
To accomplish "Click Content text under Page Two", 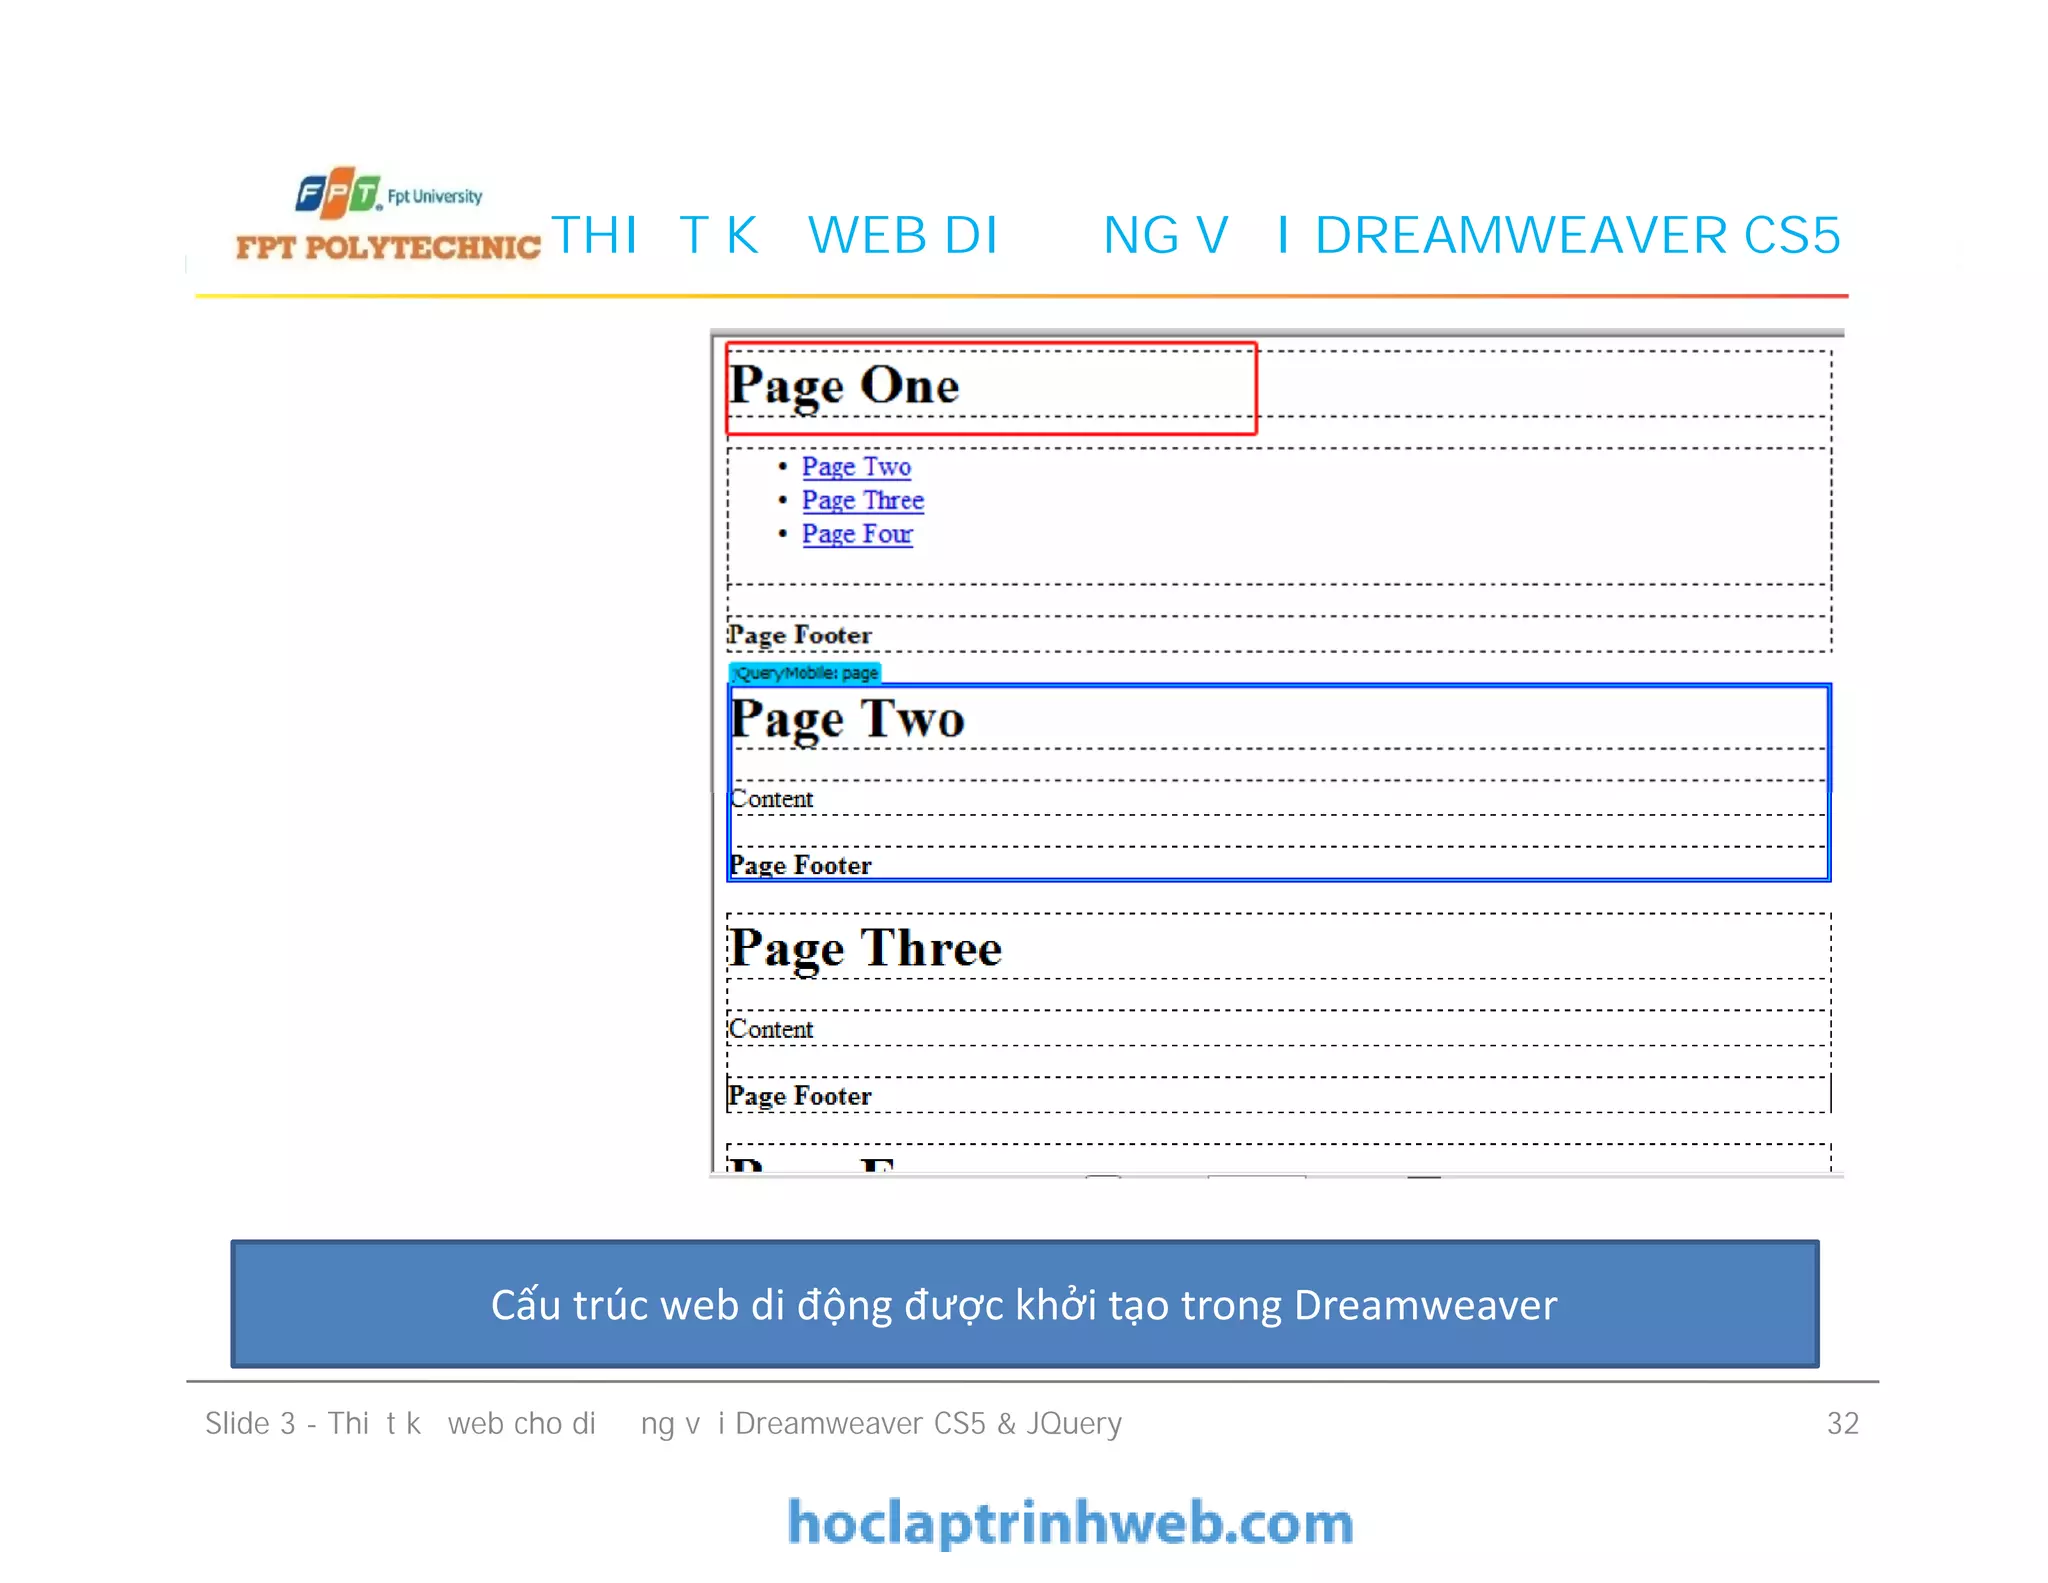I will click(x=771, y=799).
